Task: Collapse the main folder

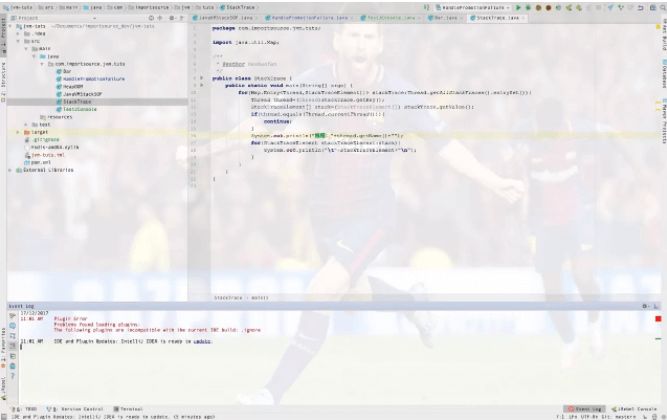Action: coord(26,49)
